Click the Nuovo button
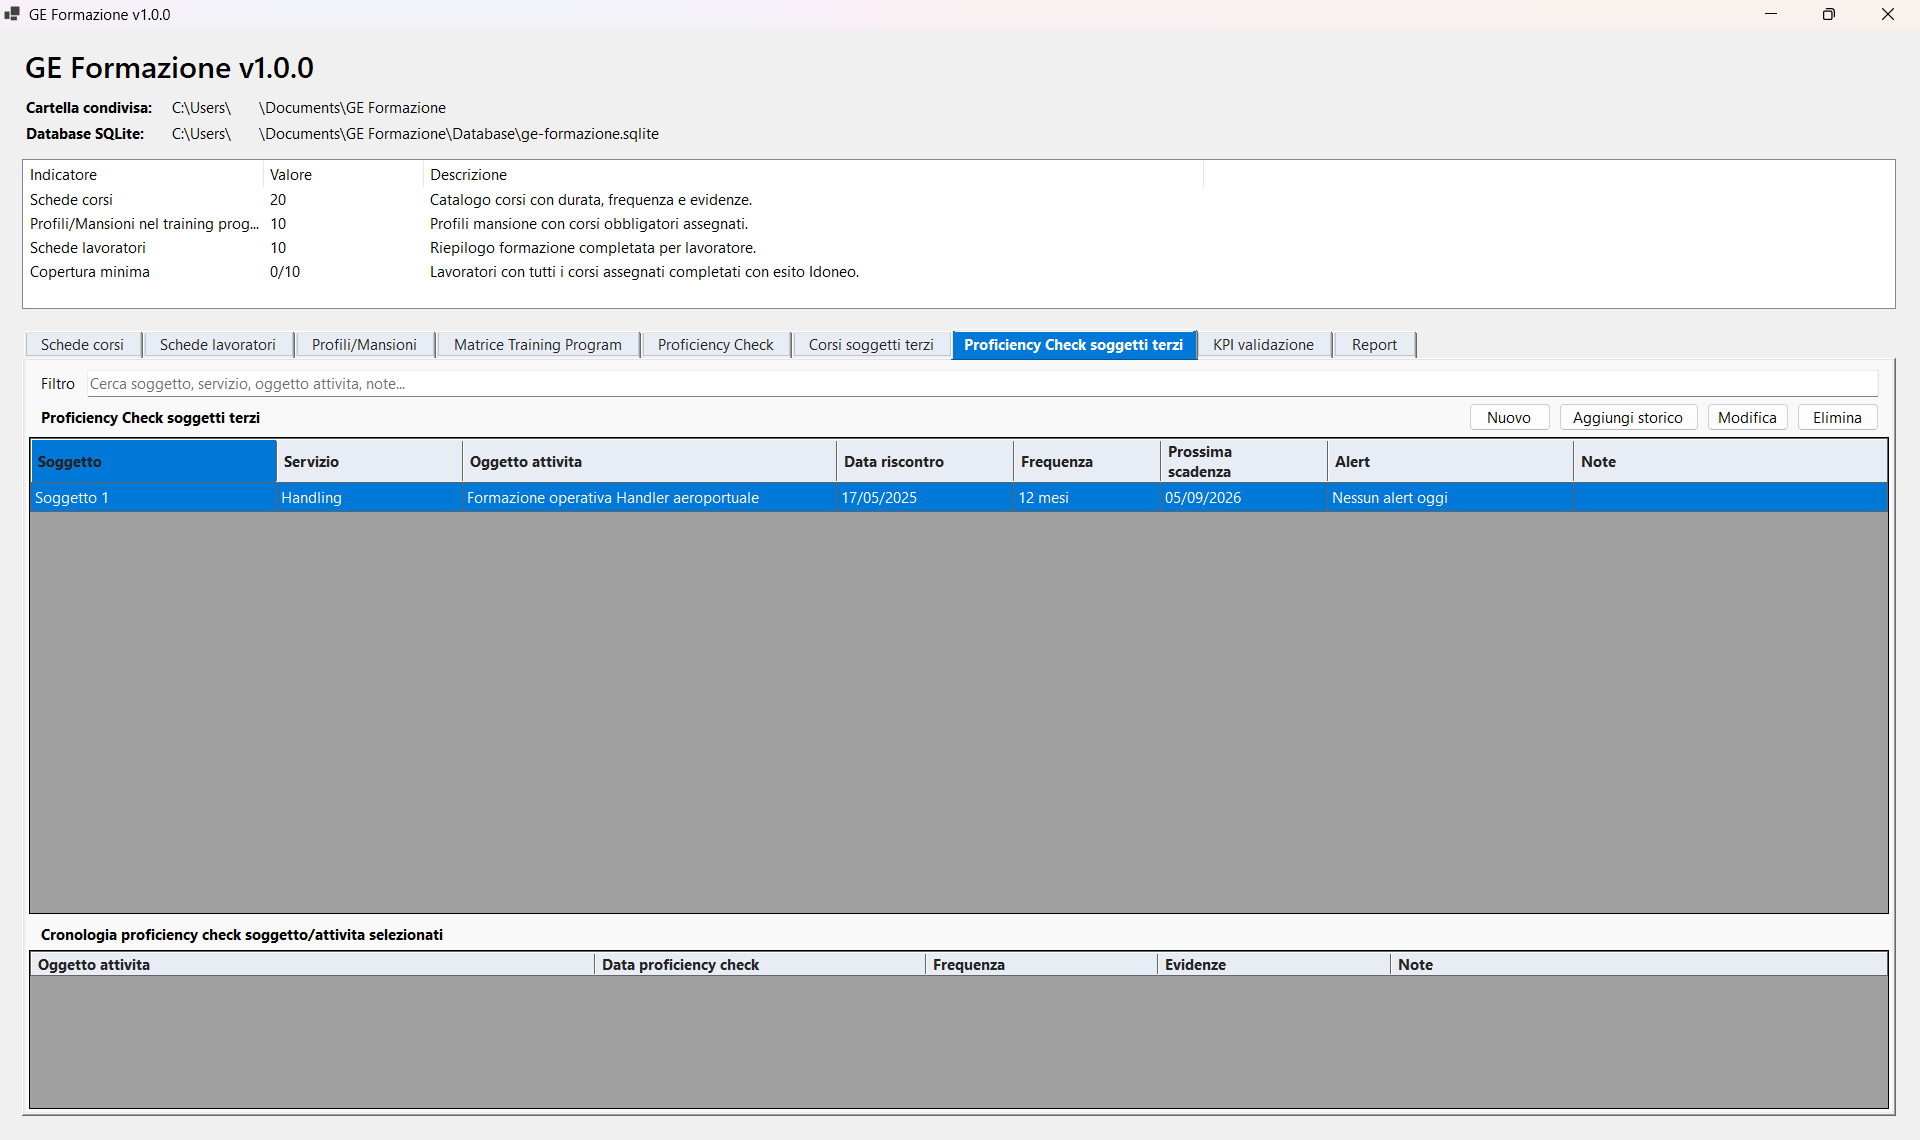The width and height of the screenshot is (1920, 1140). [1509, 418]
